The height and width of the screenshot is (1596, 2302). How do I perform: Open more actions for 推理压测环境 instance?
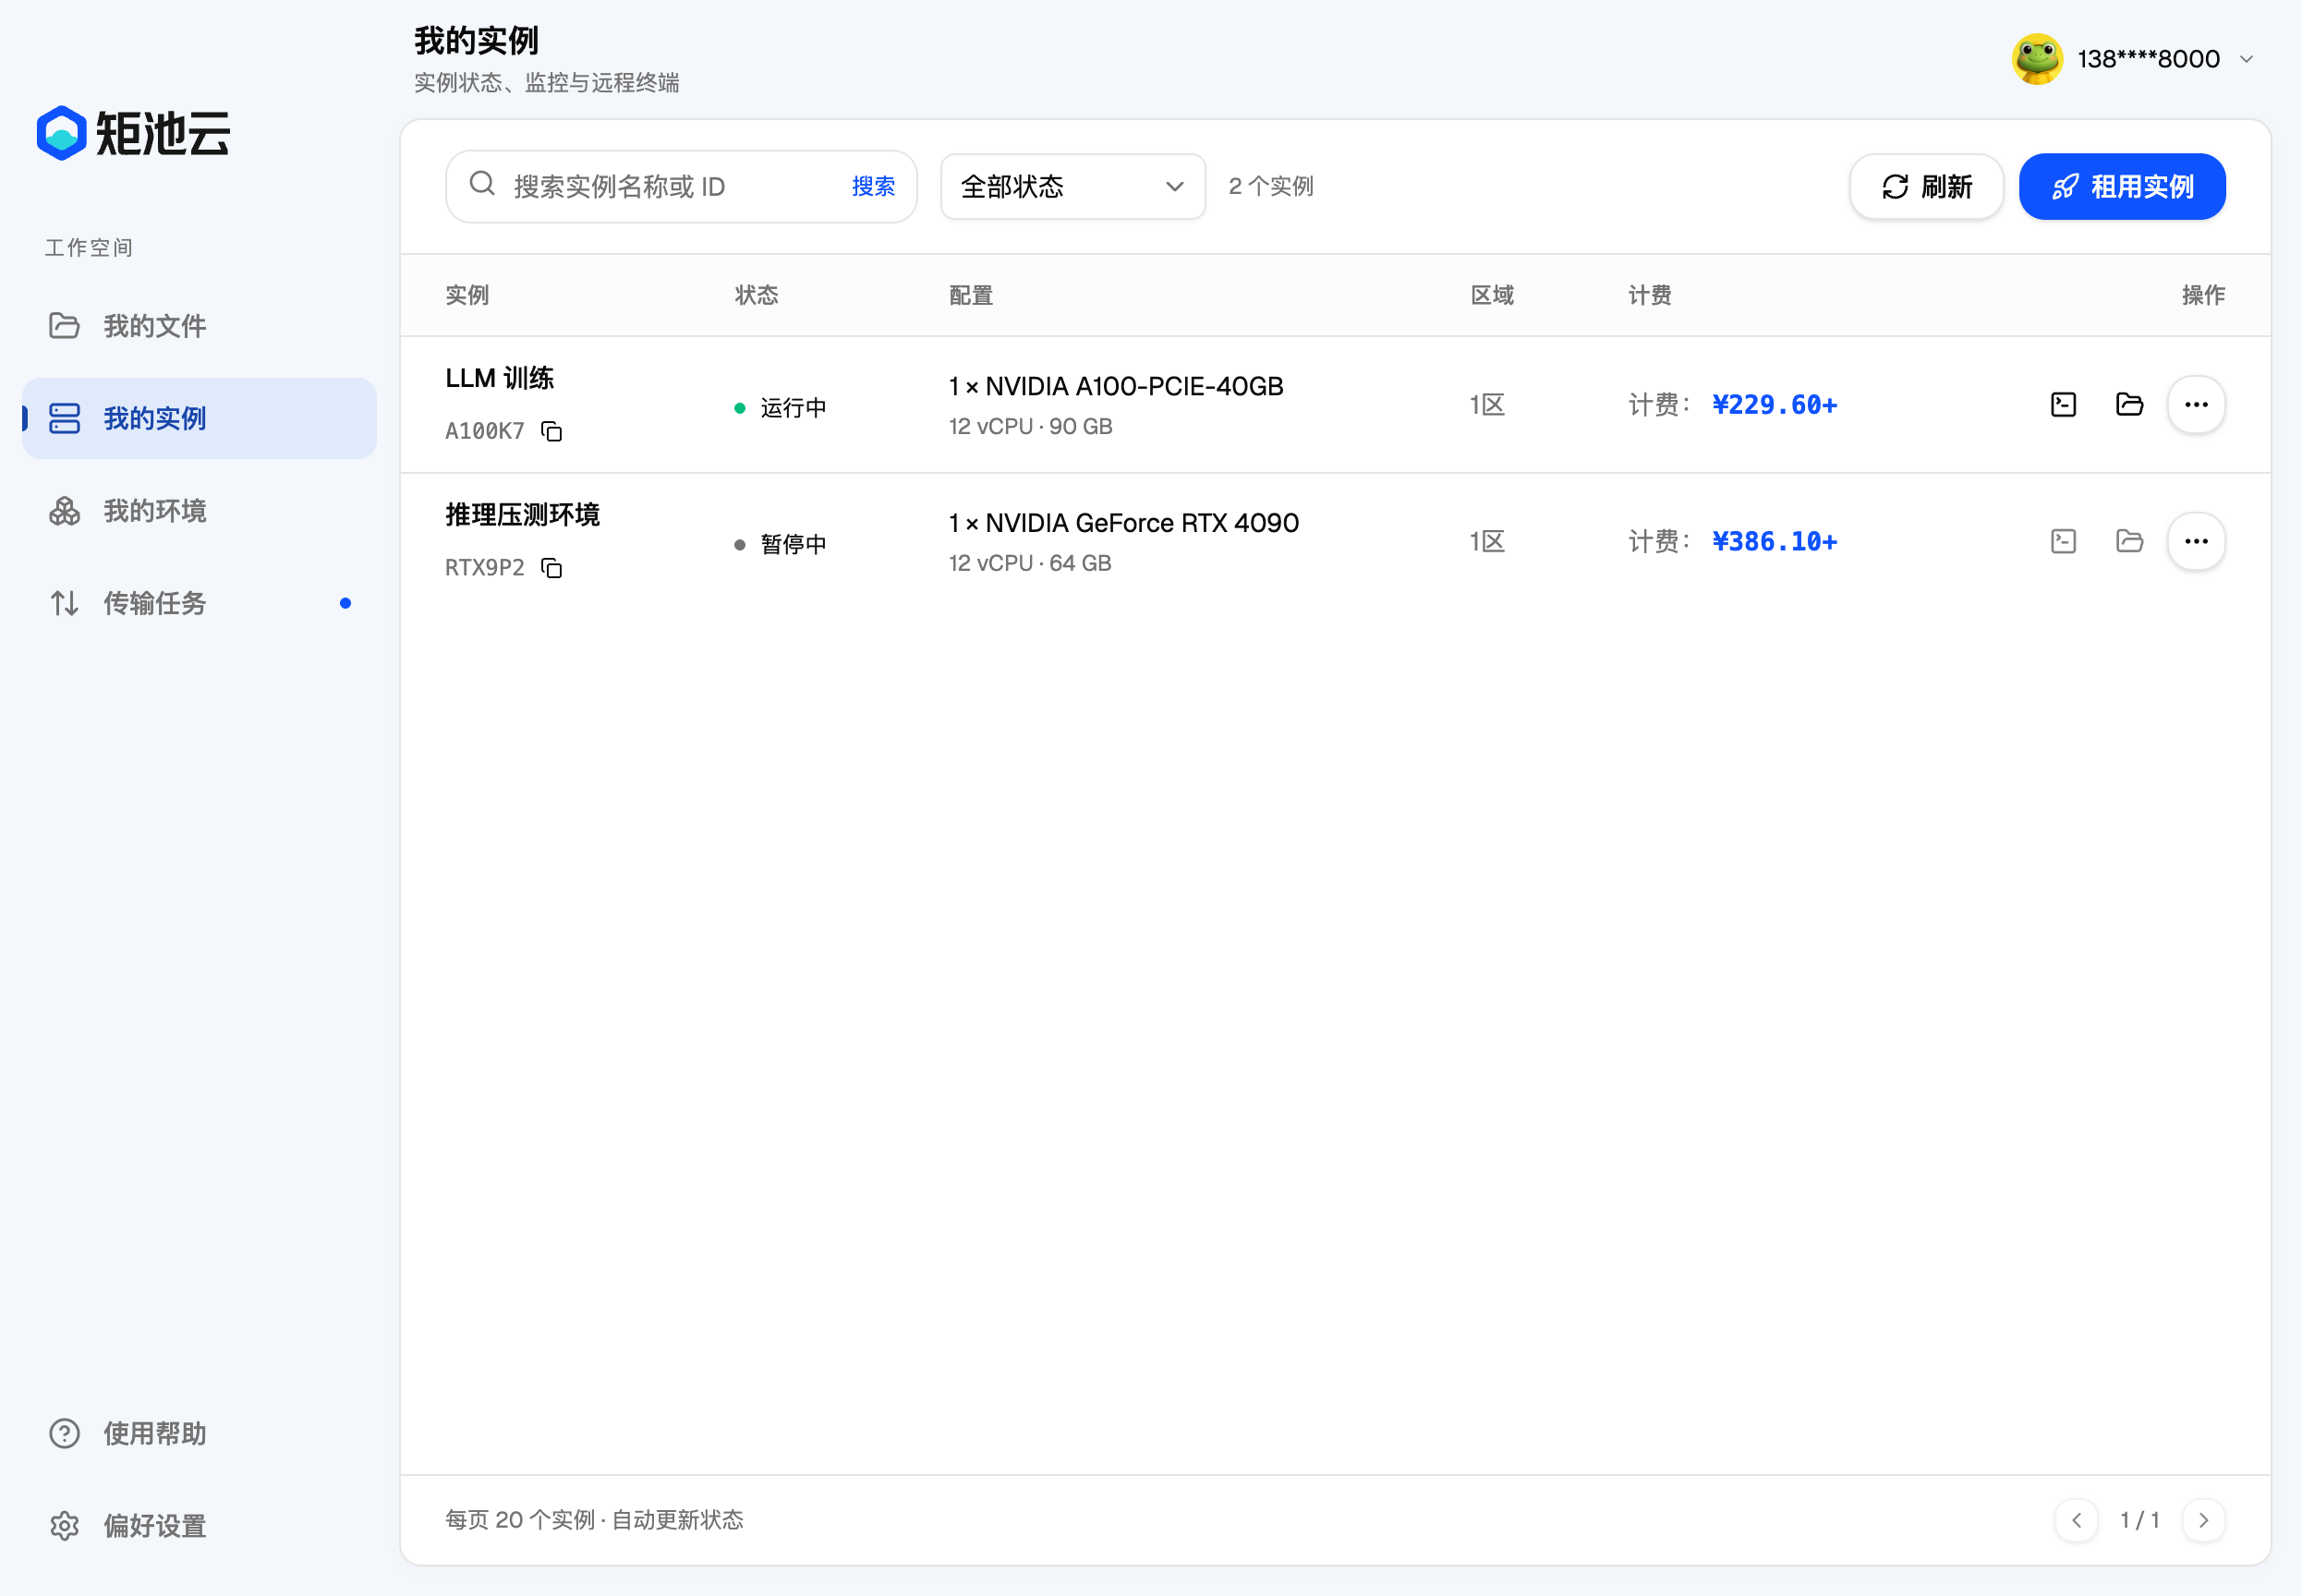(x=2196, y=541)
